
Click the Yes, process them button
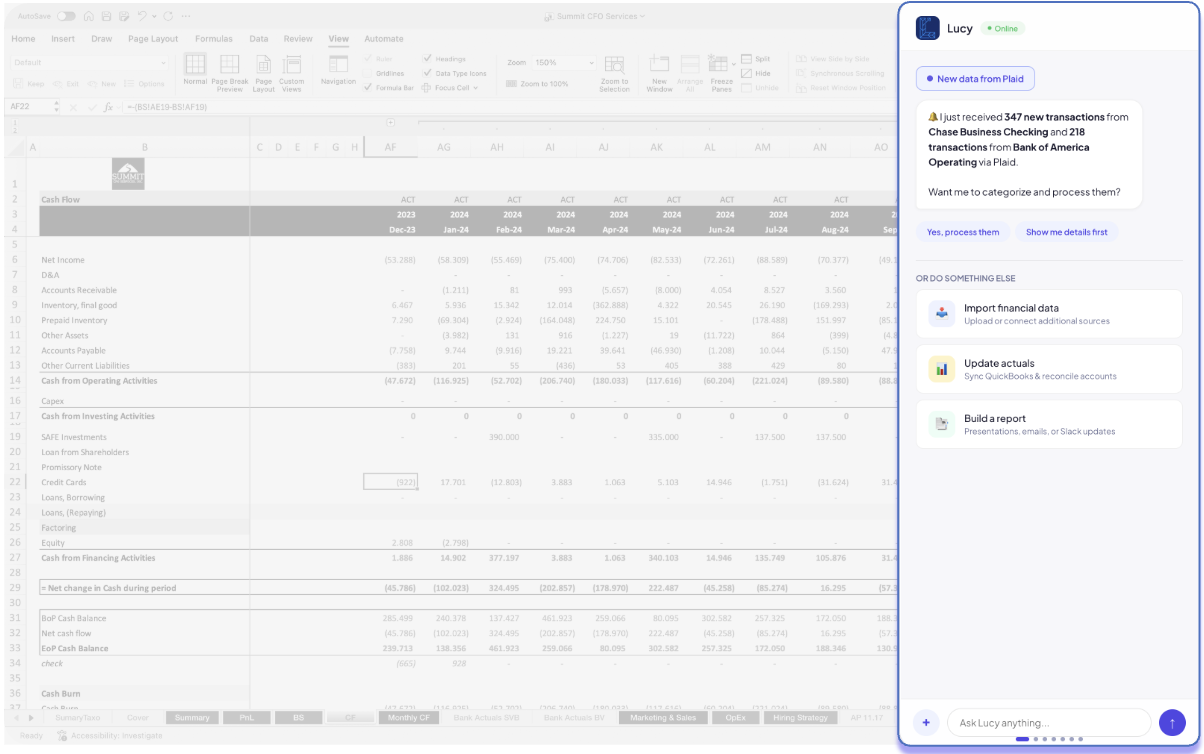click(x=963, y=231)
